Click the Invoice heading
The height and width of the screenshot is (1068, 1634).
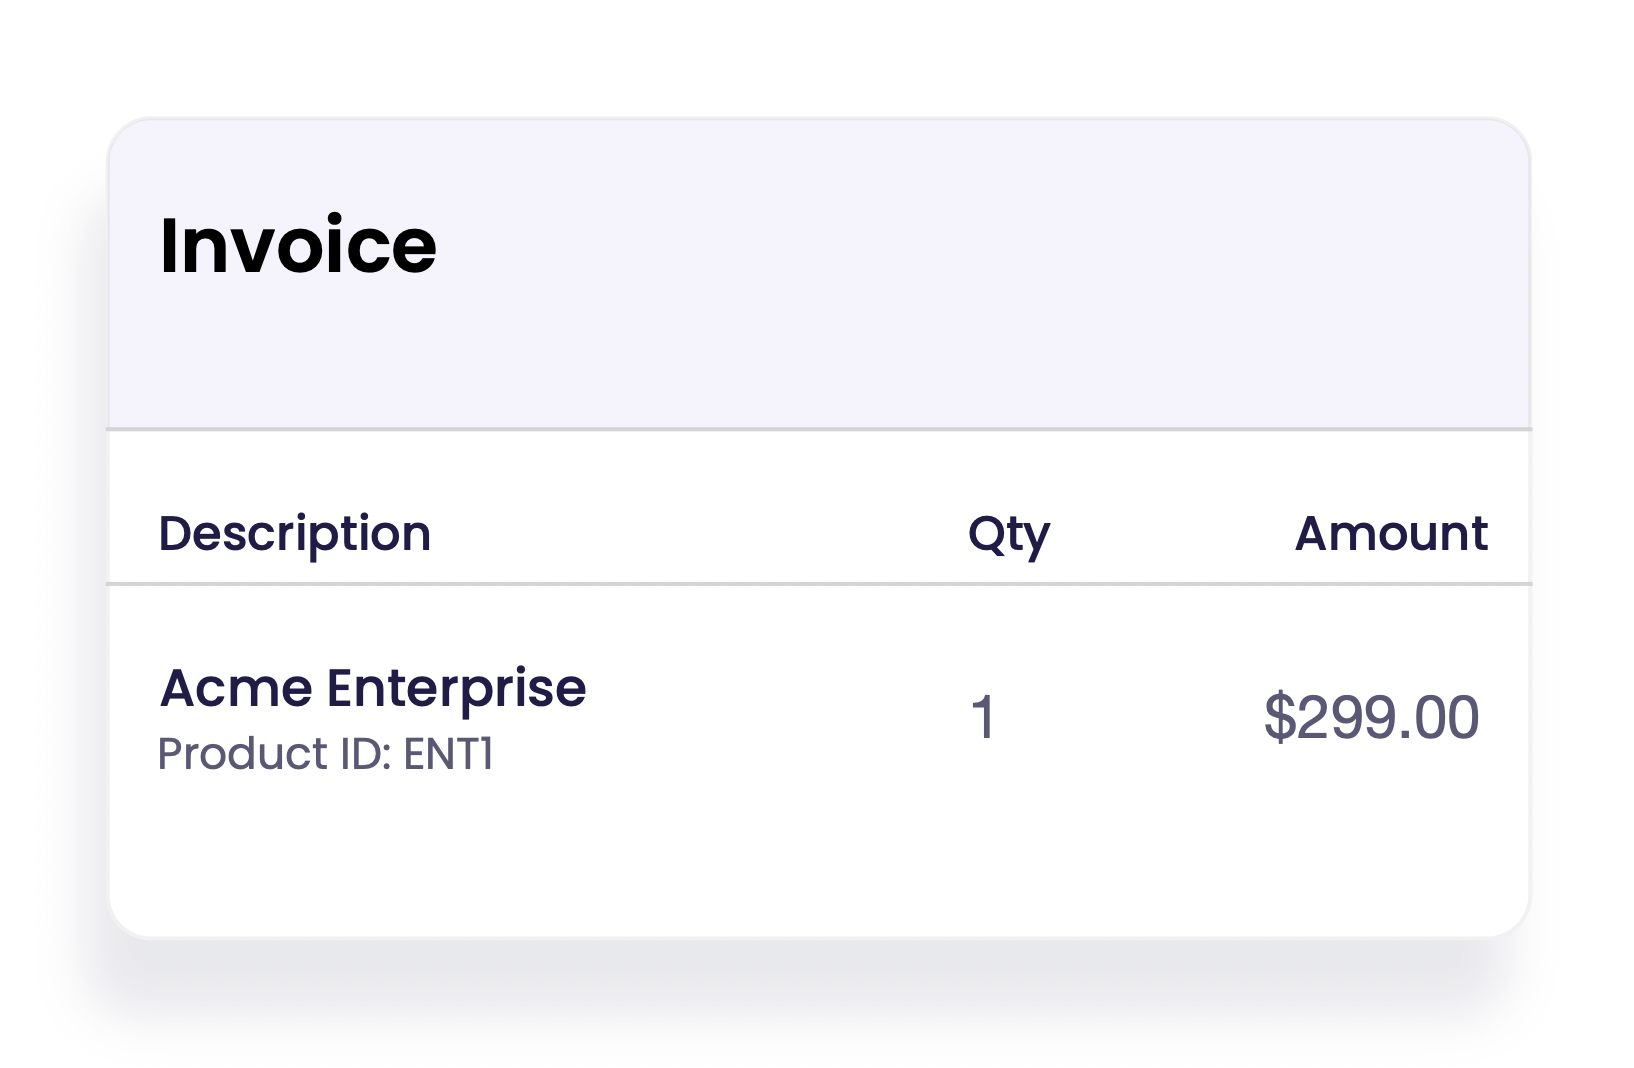(x=298, y=245)
